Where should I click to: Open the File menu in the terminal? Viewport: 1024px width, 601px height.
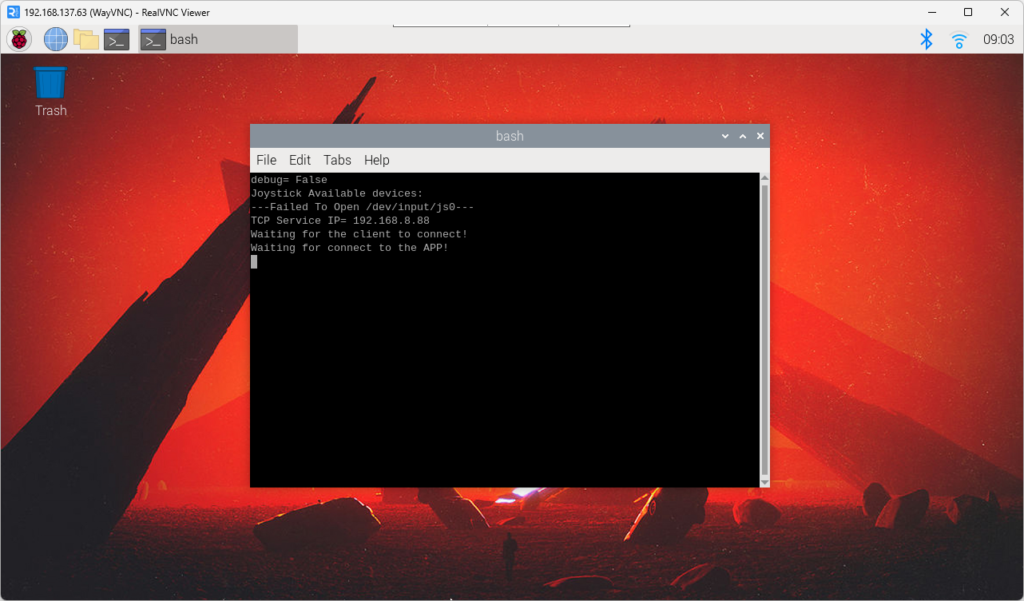pyautogui.click(x=266, y=160)
